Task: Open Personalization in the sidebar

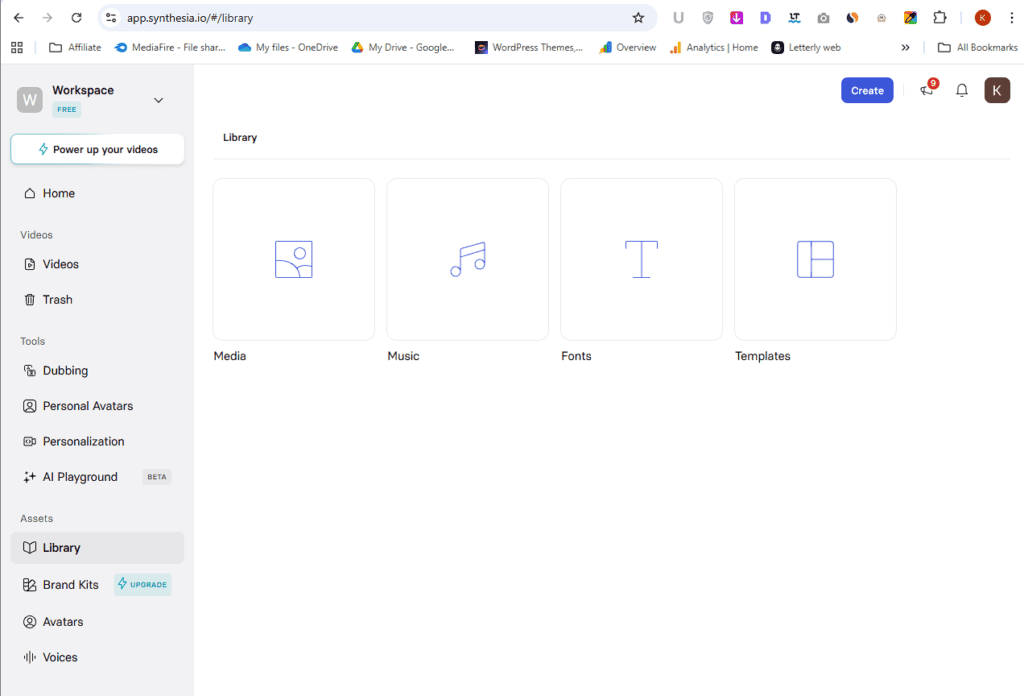Action: (x=97, y=441)
